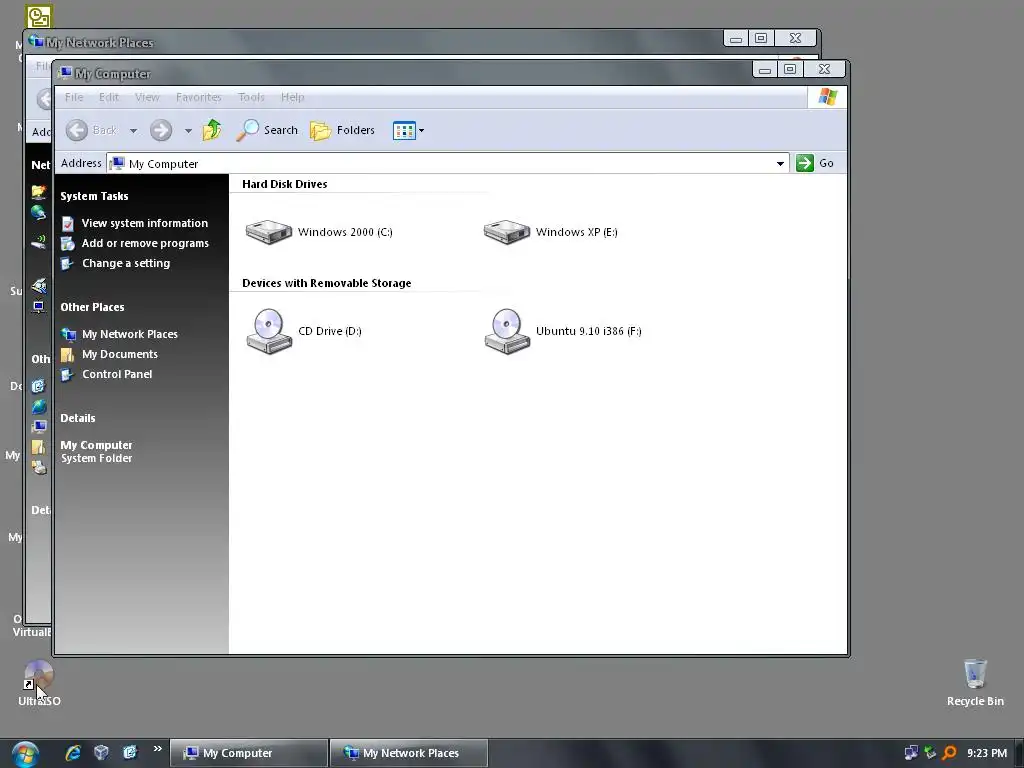Click the green arrows tray icon

[x=930, y=753]
